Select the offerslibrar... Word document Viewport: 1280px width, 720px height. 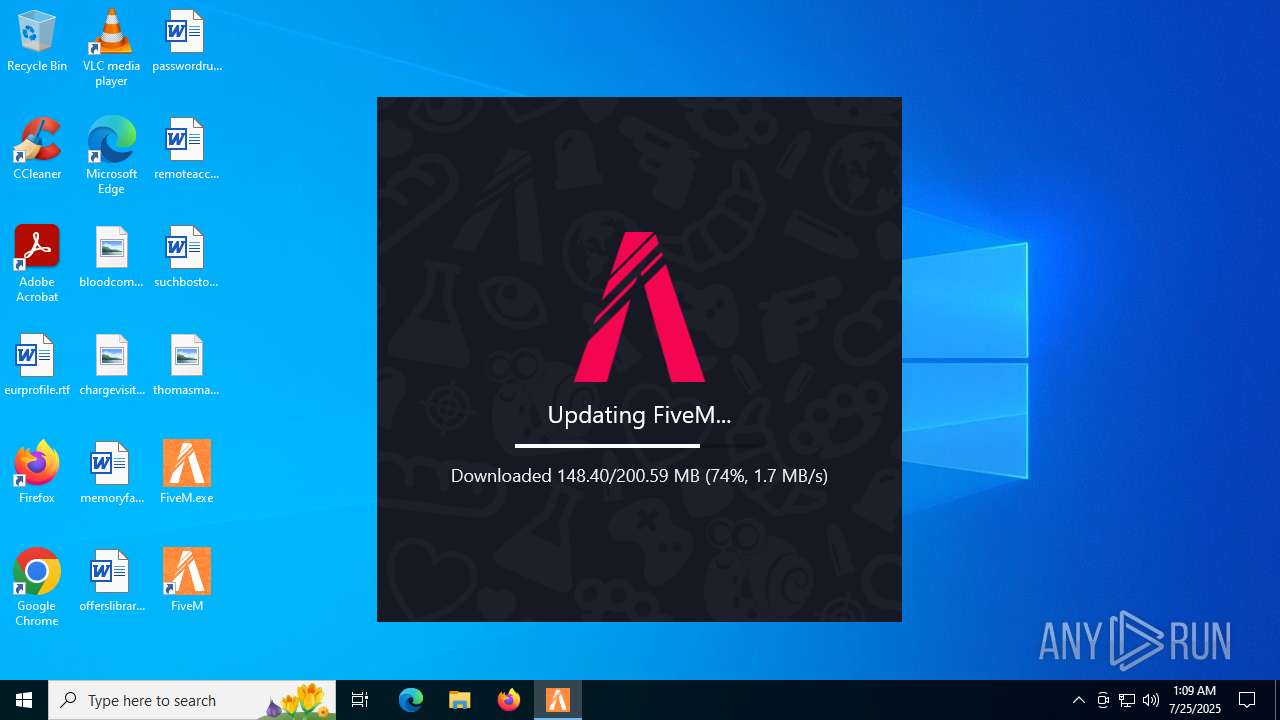(111, 582)
